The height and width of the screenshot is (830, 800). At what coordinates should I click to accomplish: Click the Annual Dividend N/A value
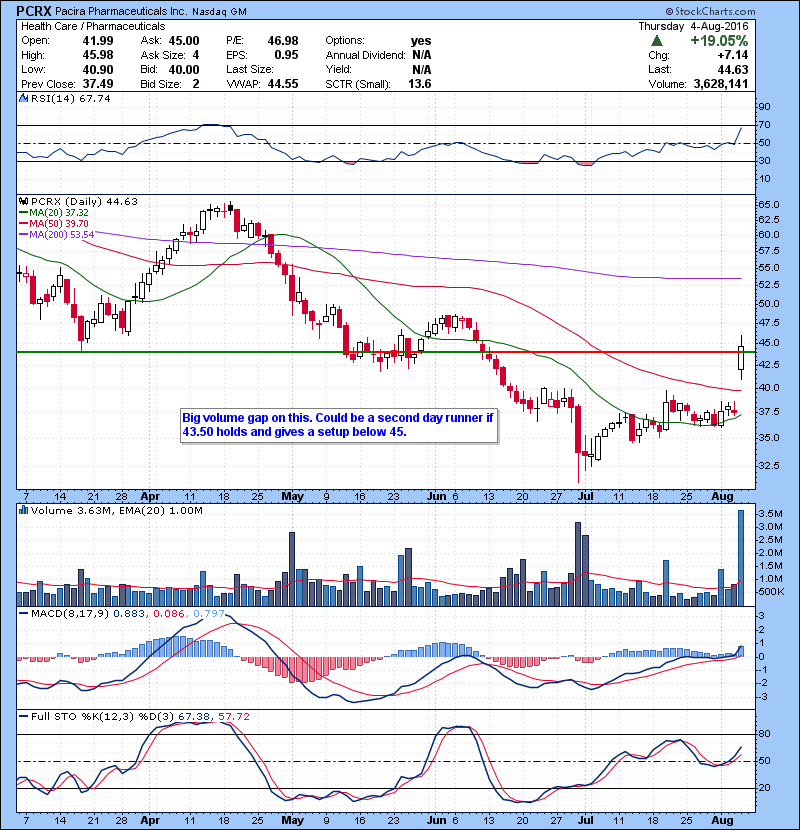pos(421,55)
